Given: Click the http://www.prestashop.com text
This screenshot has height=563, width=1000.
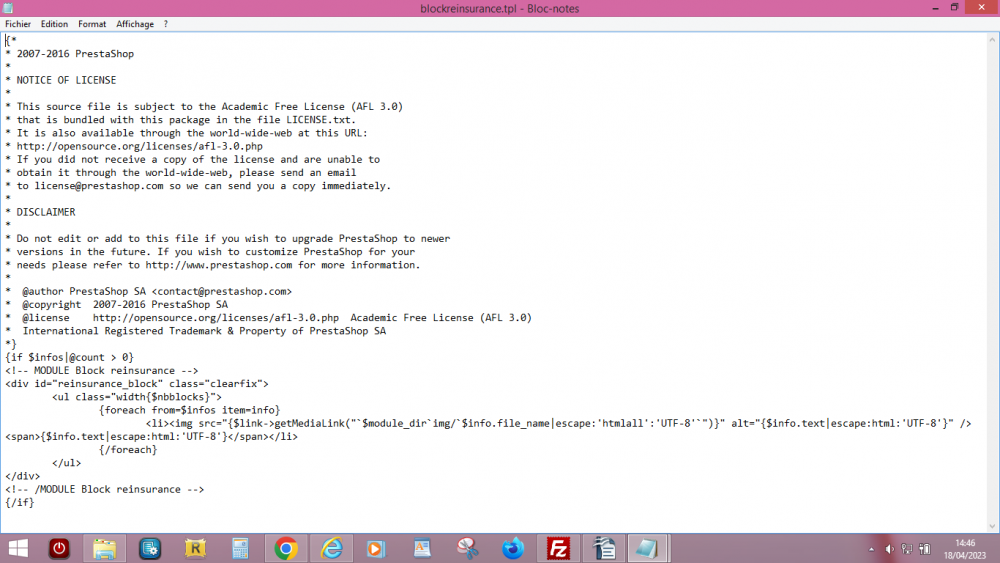Looking at the screenshot, I should (x=219, y=265).
